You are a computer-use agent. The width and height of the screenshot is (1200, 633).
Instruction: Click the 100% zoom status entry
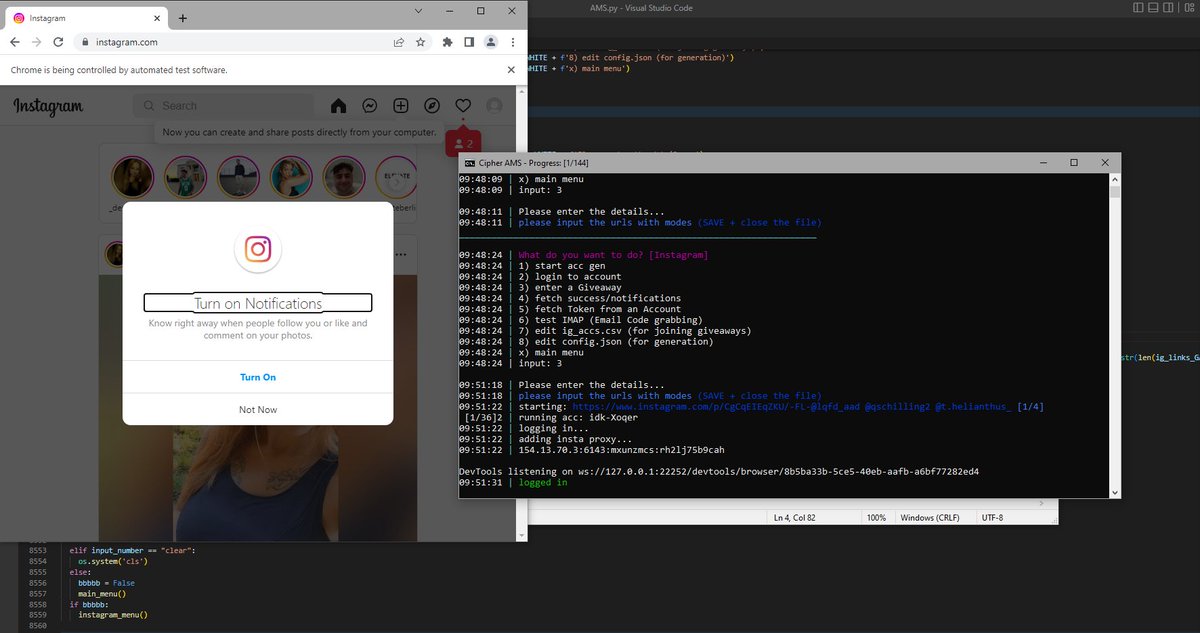coord(877,518)
